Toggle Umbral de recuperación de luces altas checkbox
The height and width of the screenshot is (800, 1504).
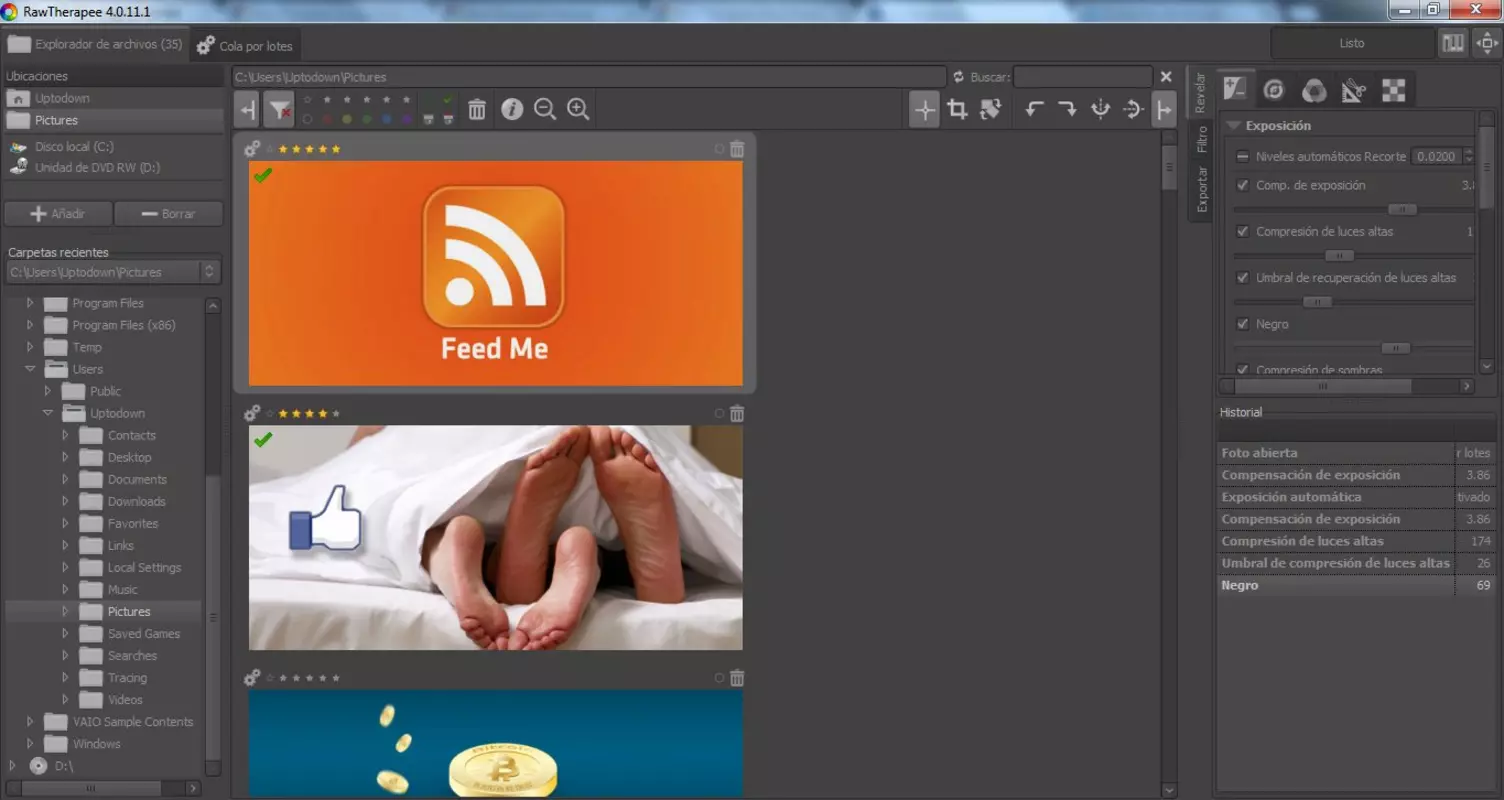coord(1242,277)
